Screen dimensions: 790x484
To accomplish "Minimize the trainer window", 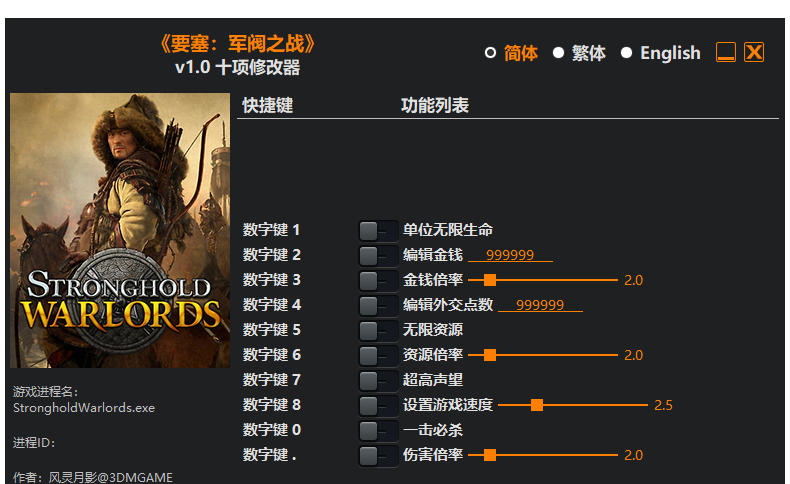I will pos(726,52).
